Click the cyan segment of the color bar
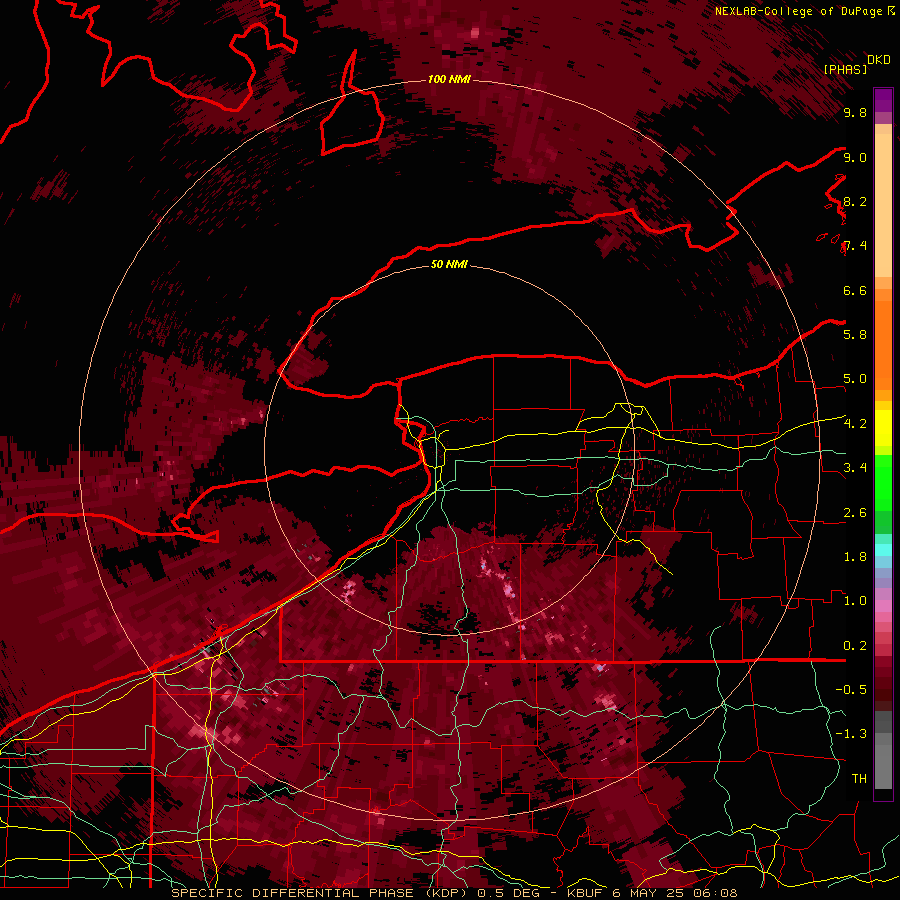Viewport: 900px width, 900px height. (883, 549)
